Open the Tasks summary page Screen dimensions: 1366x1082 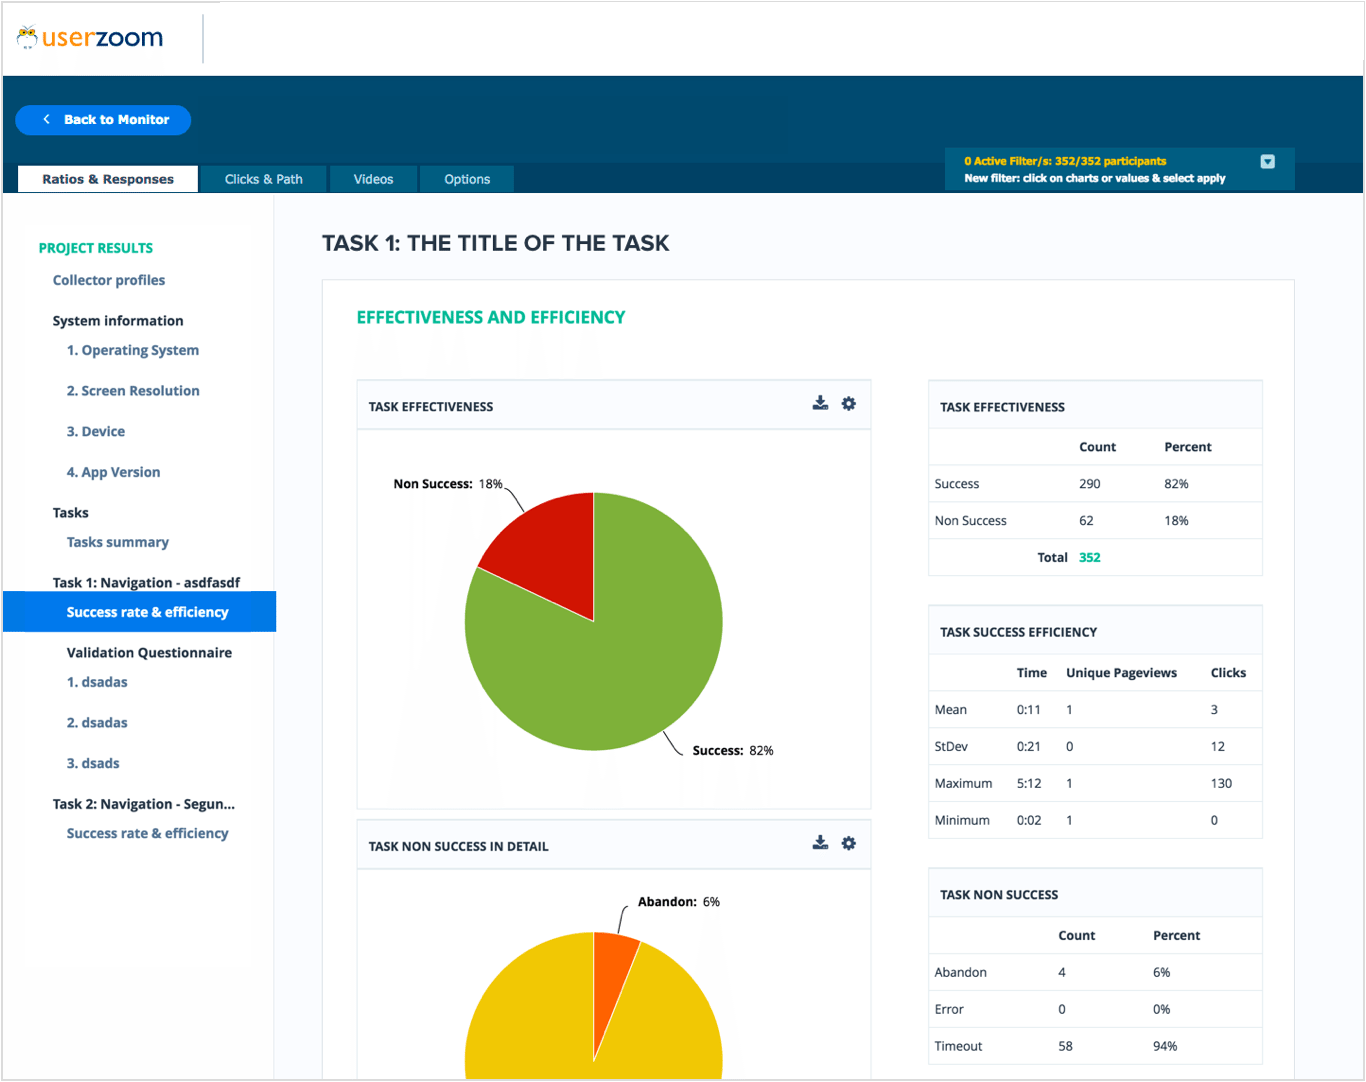[117, 541]
